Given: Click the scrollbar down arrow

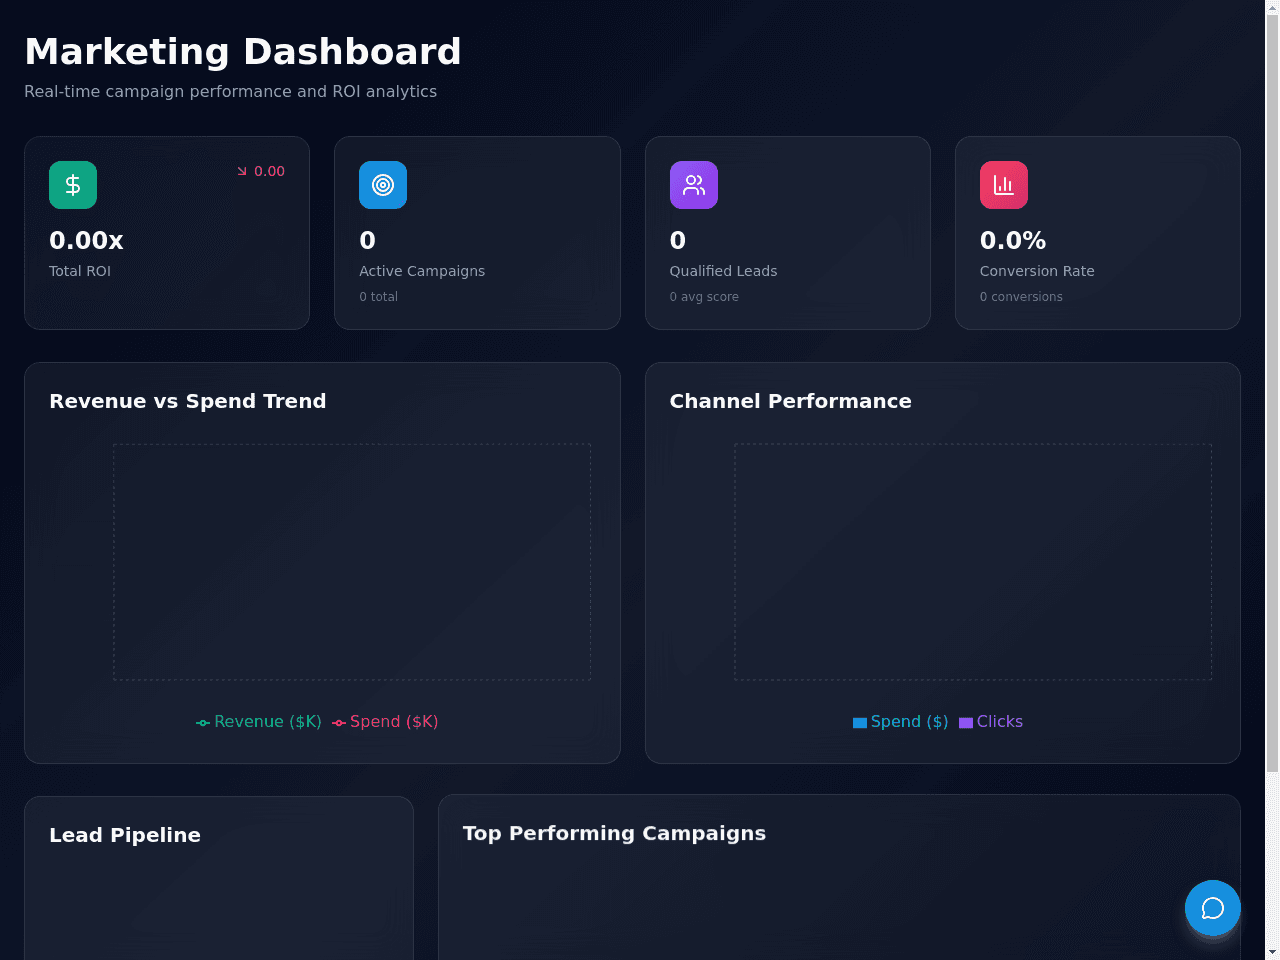Looking at the screenshot, I should pos(1272,952).
